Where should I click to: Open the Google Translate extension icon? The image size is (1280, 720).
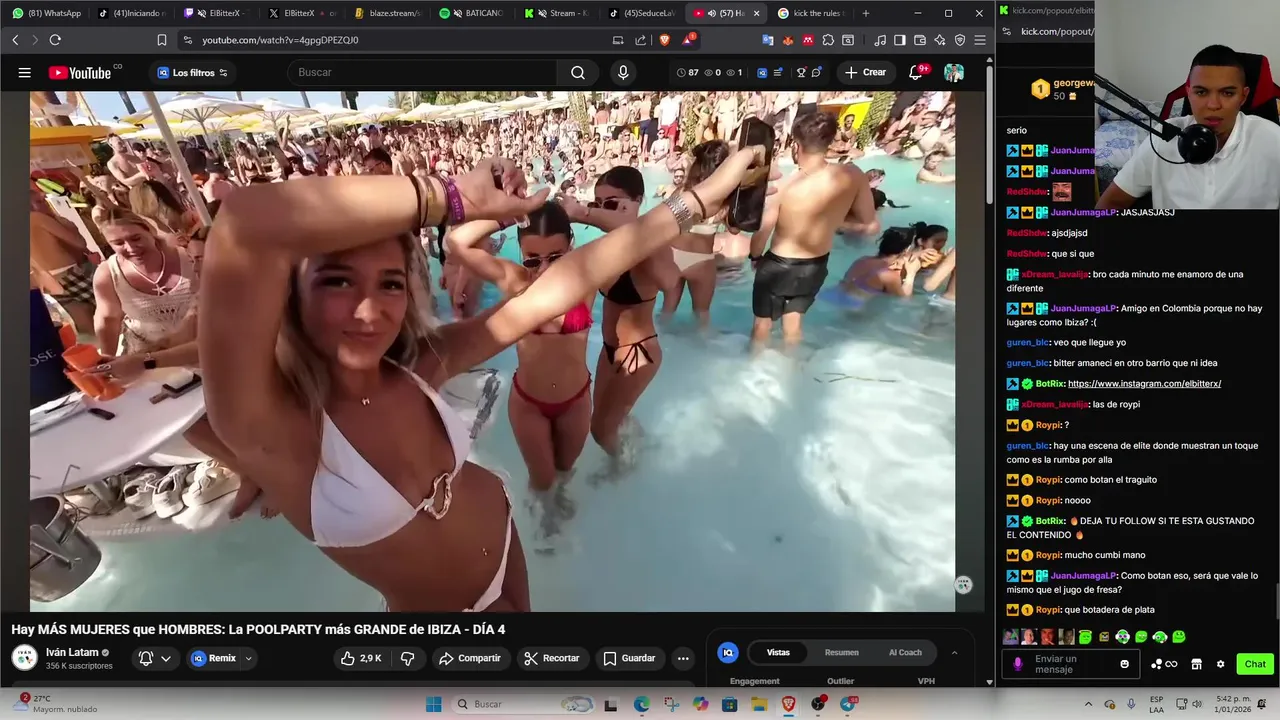point(768,40)
